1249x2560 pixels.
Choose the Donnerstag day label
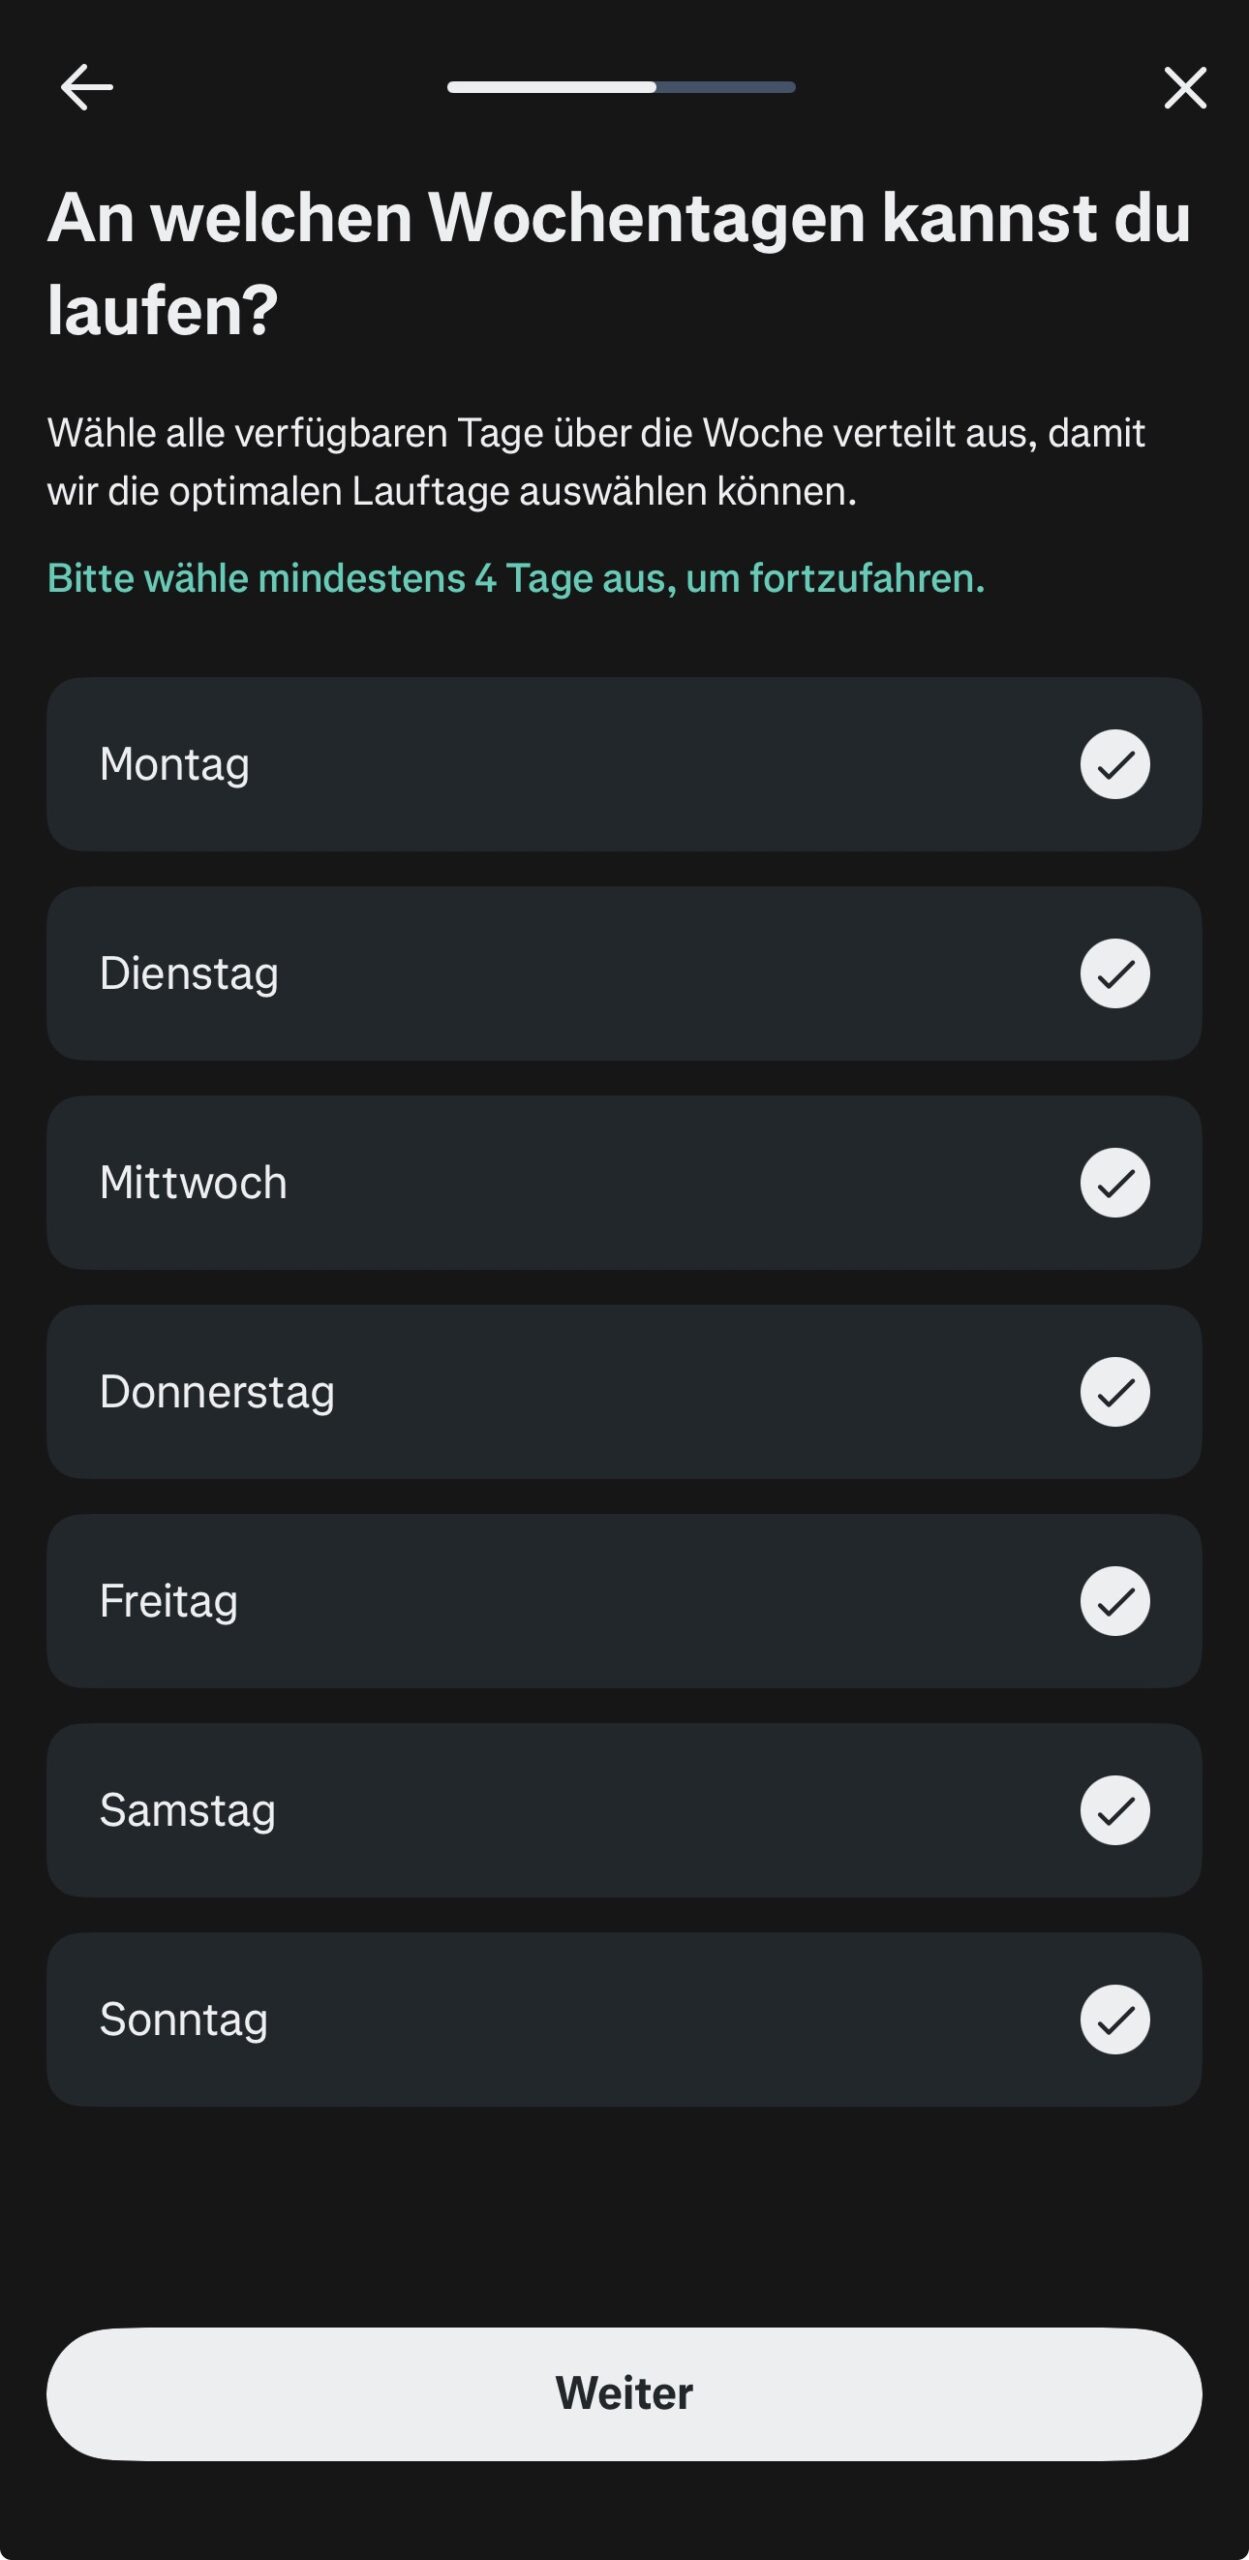pos(217,1392)
